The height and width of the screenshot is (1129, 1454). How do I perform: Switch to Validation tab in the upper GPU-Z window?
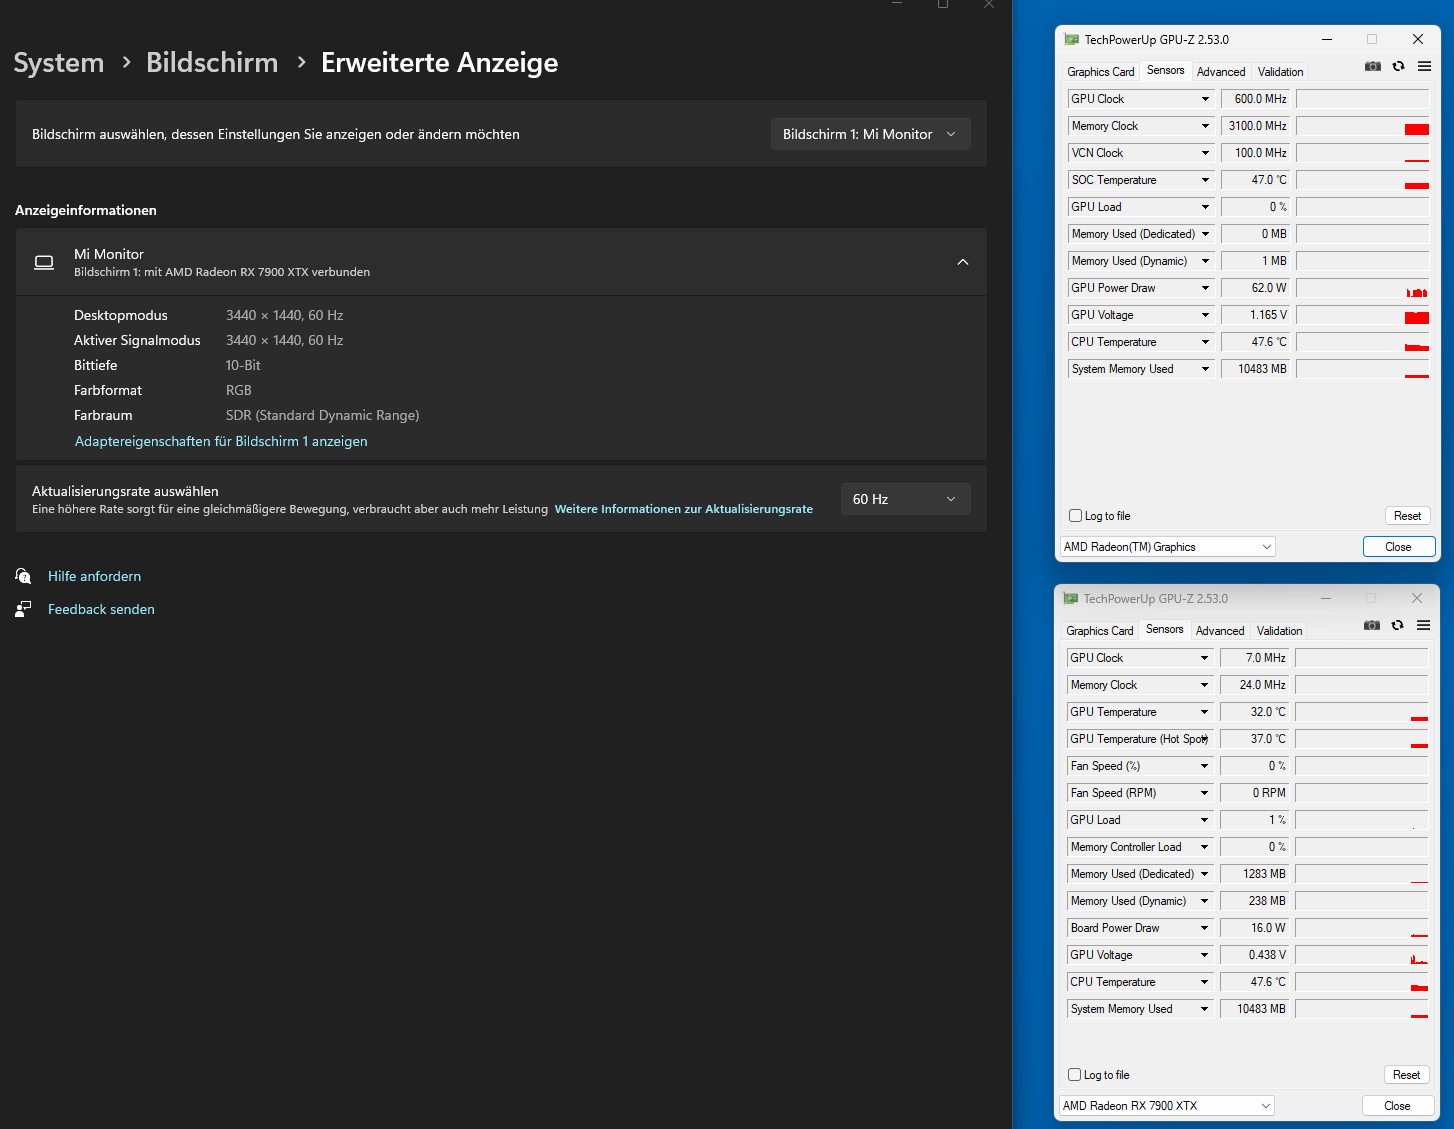pyautogui.click(x=1280, y=72)
